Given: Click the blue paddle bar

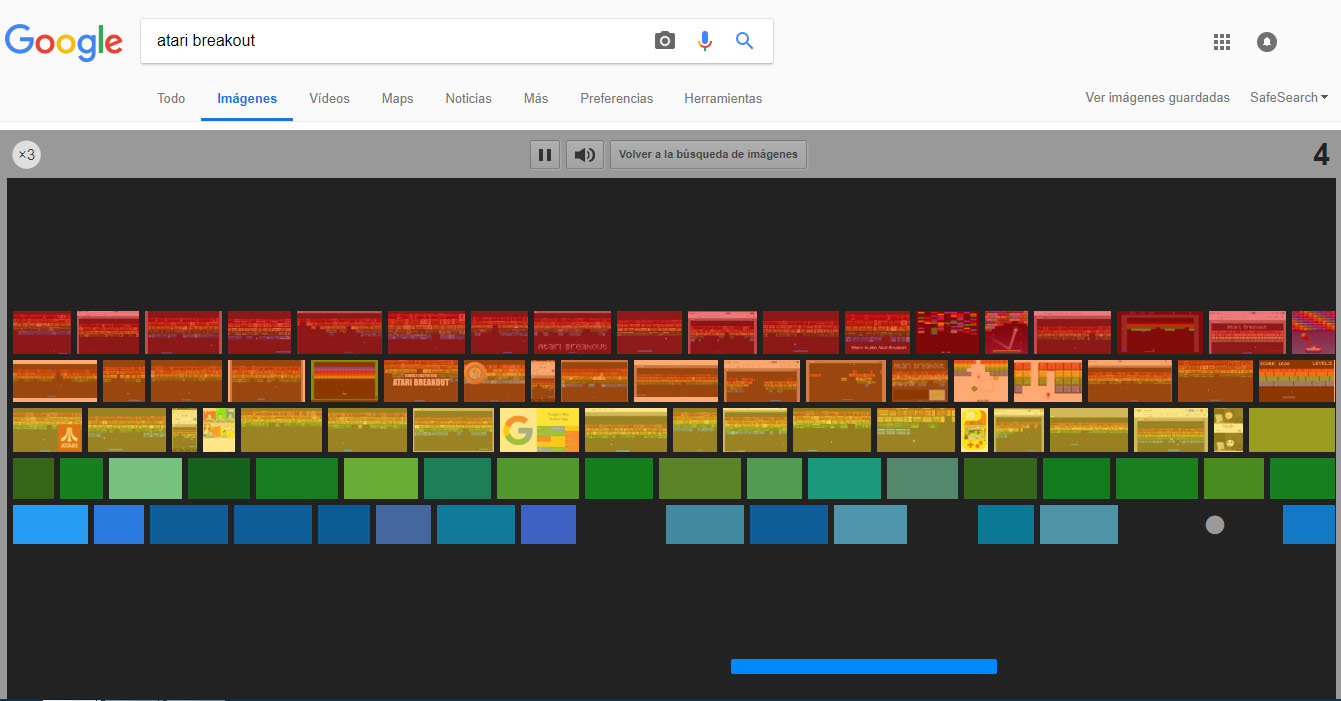Looking at the screenshot, I should point(864,666).
